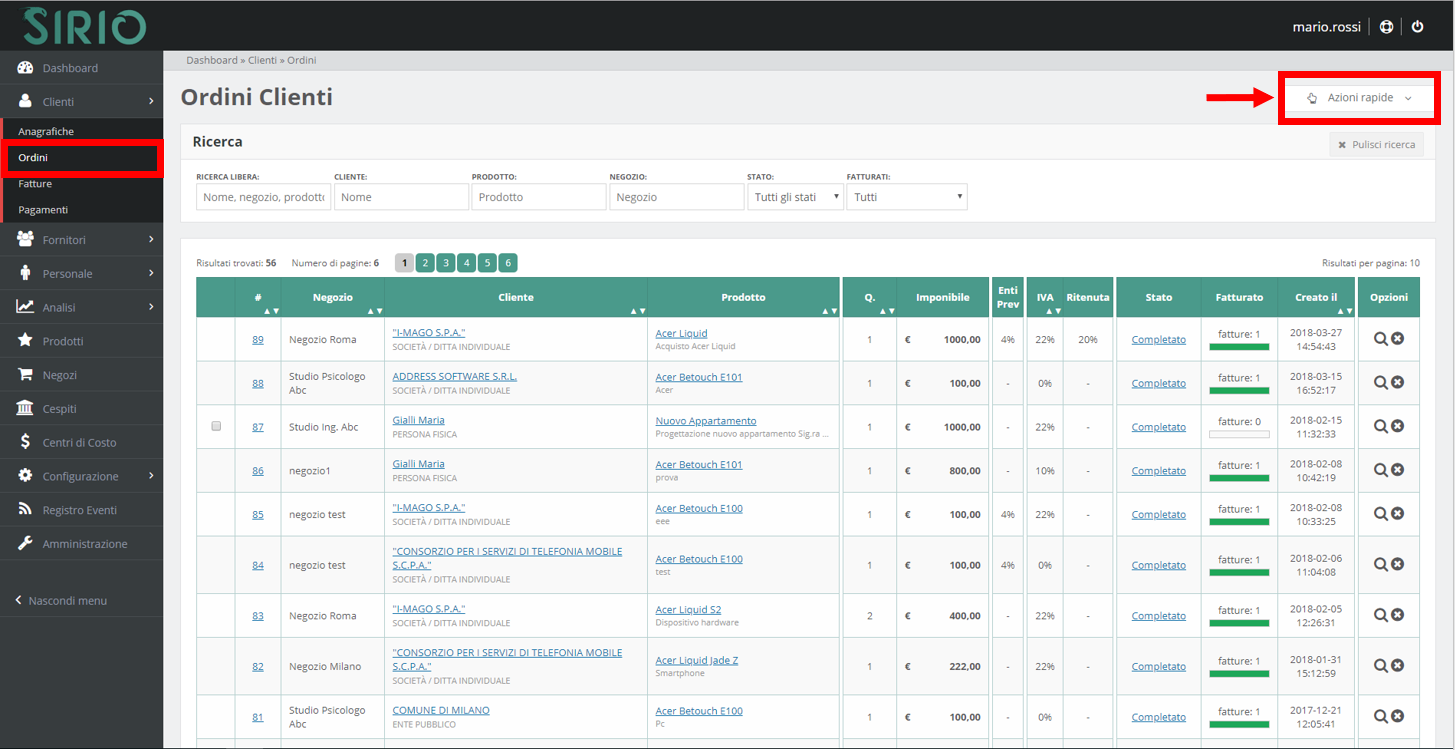Viewport: 1455px width, 750px height.
Task: Open the globe language icon in top bar
Action: coord(1386,26)
